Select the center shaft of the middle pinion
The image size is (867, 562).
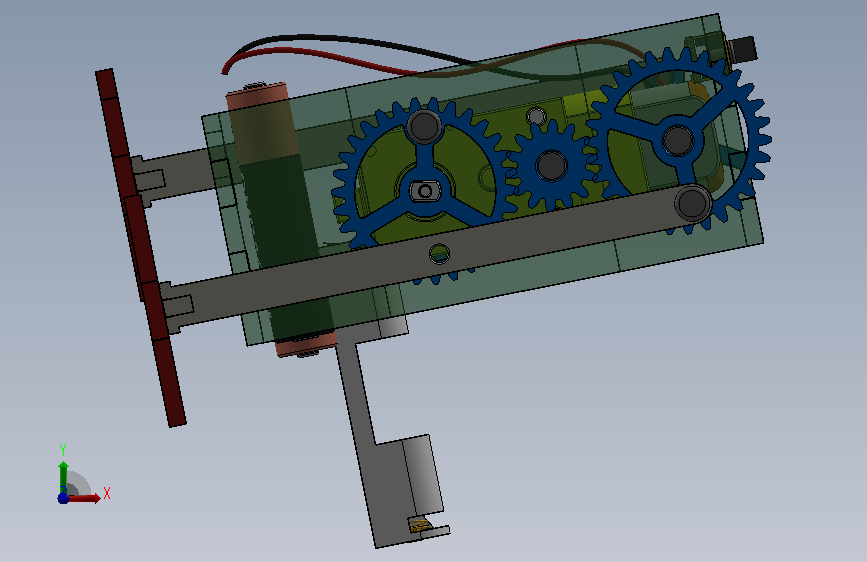tap(551, 166)
